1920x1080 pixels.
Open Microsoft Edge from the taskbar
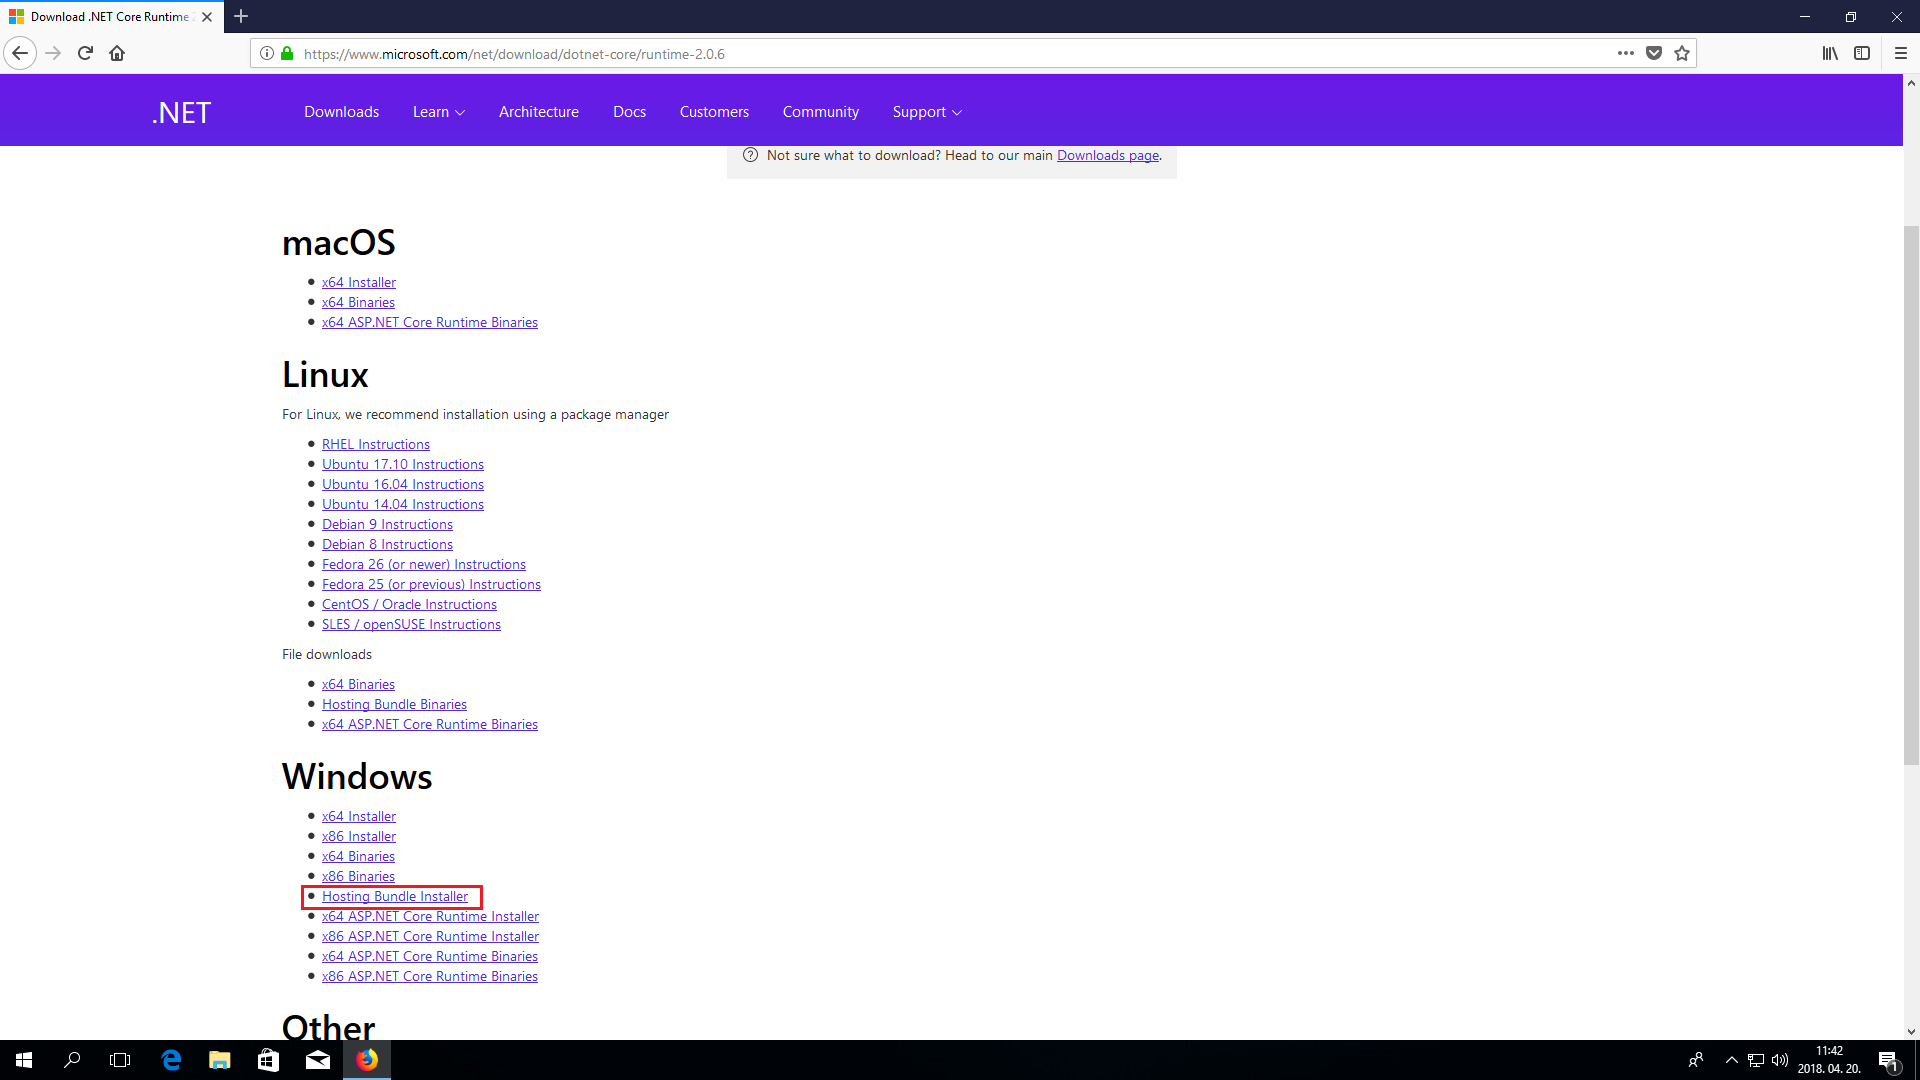pos(171,1060)
